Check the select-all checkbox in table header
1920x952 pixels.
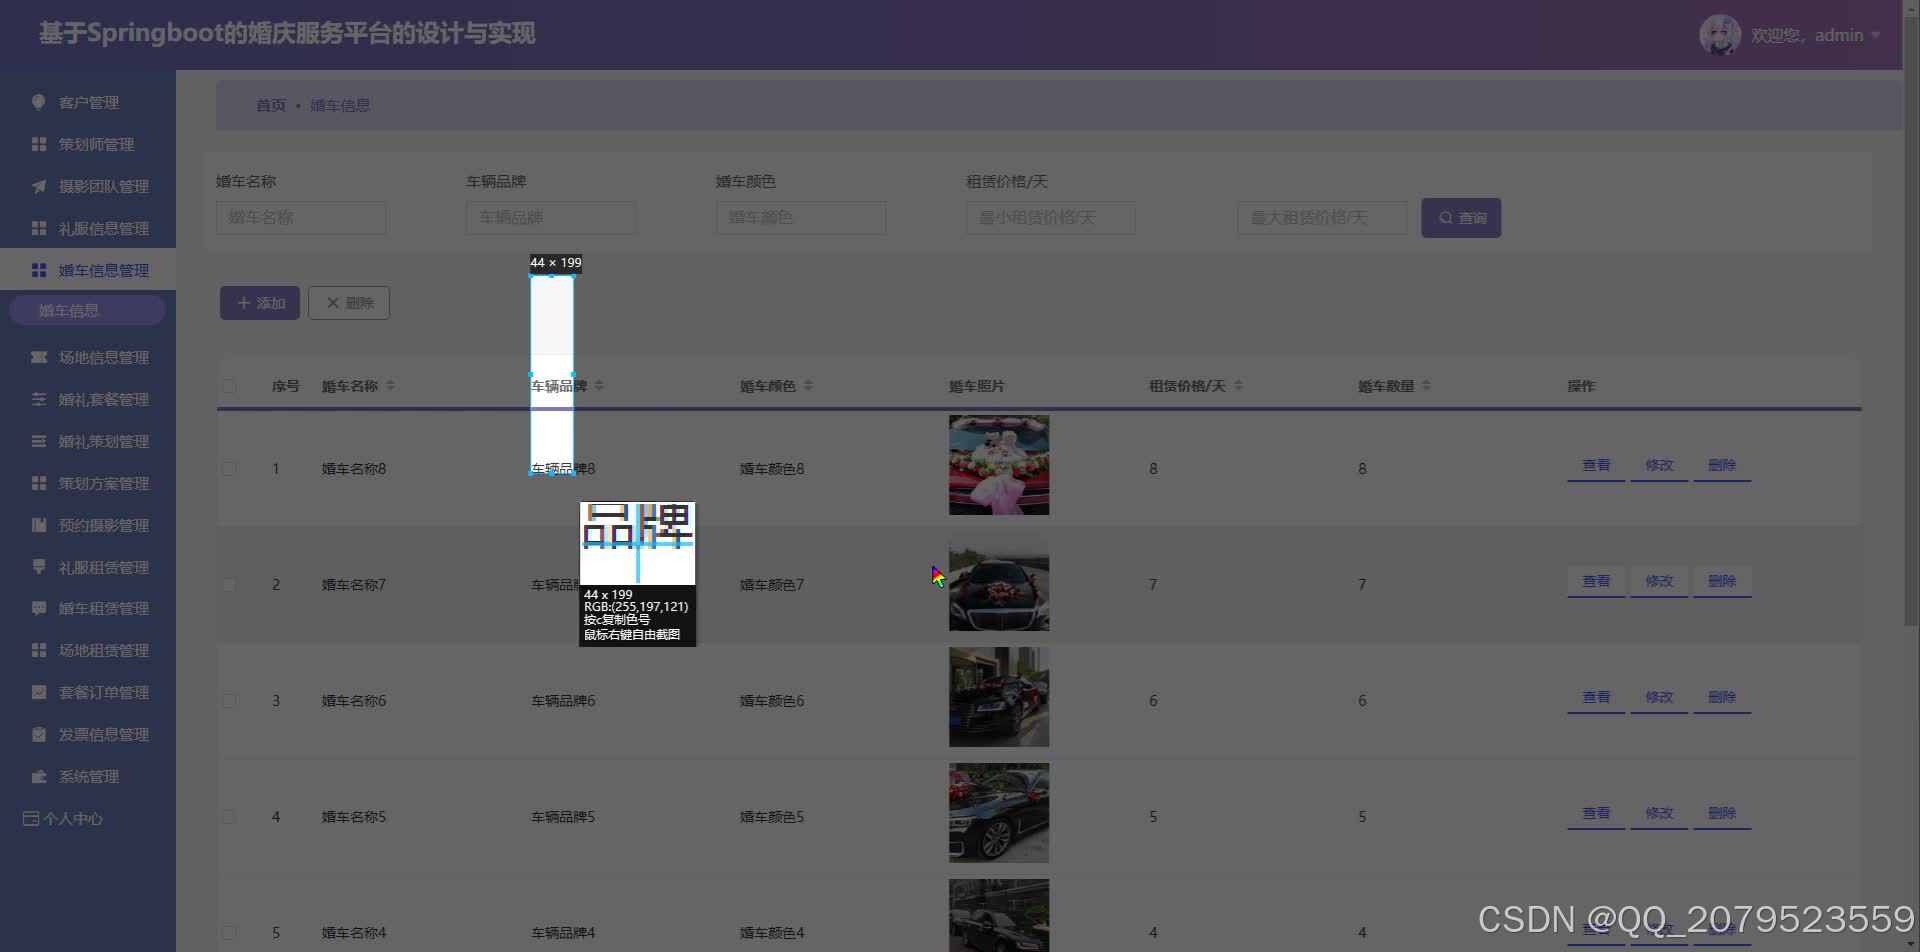229,385
